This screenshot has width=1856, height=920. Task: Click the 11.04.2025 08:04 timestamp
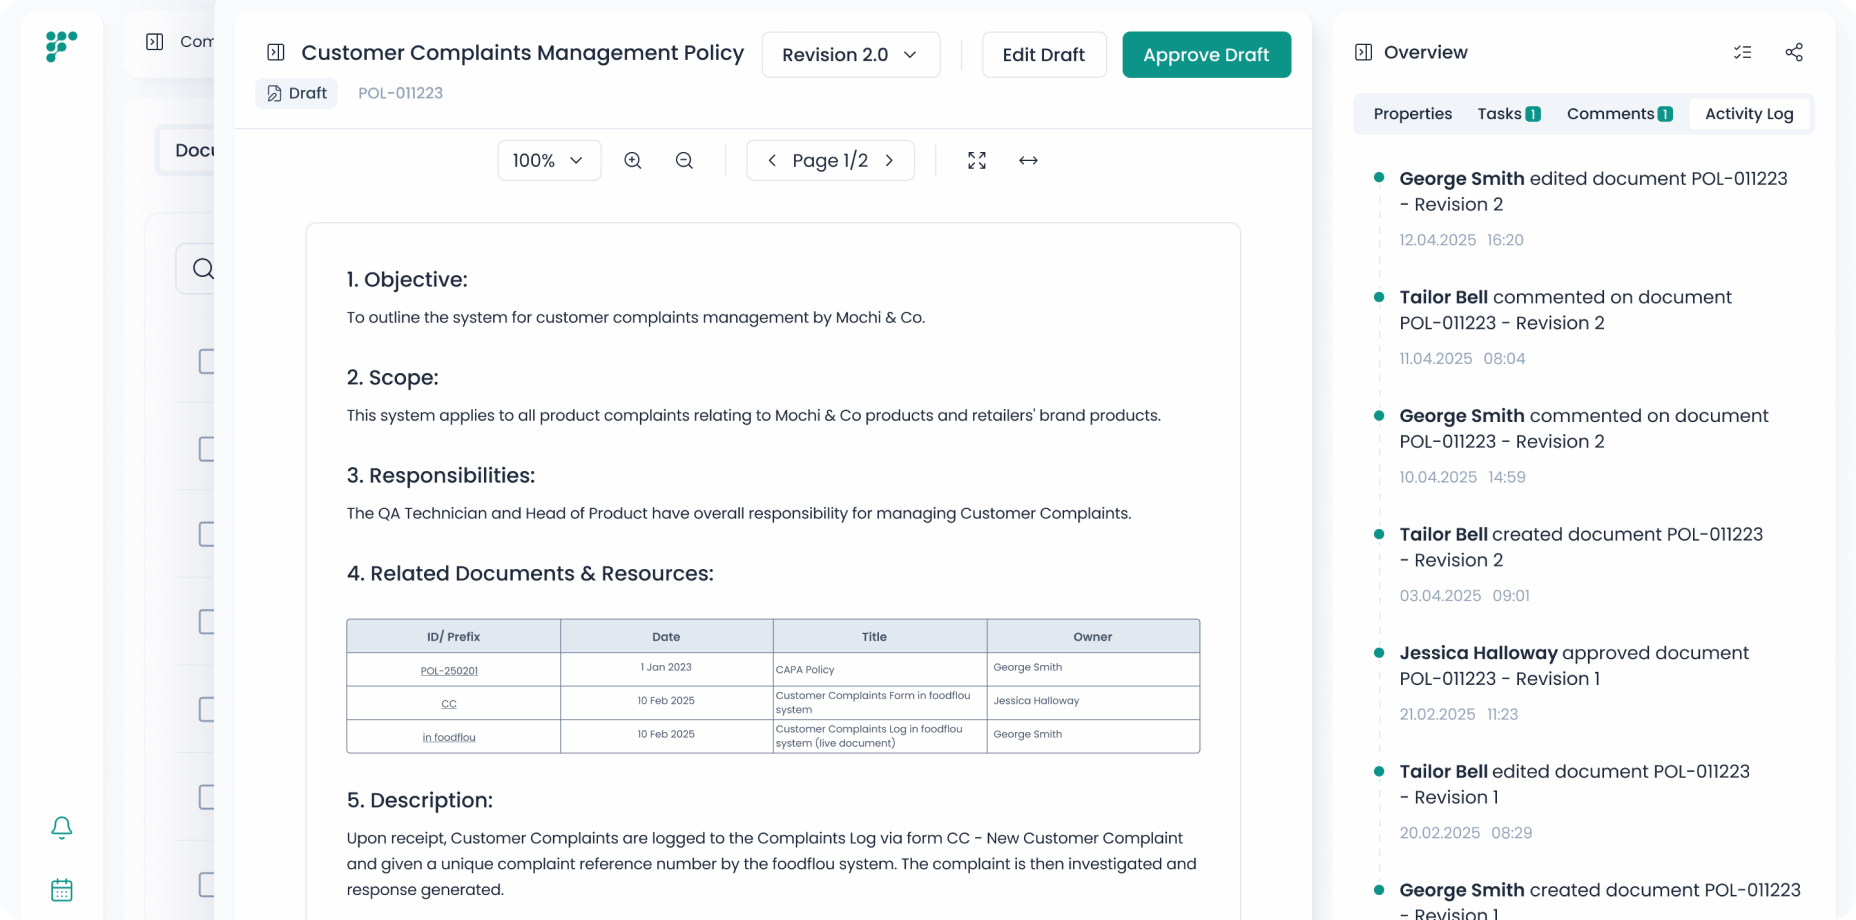tap(1462, 358)
